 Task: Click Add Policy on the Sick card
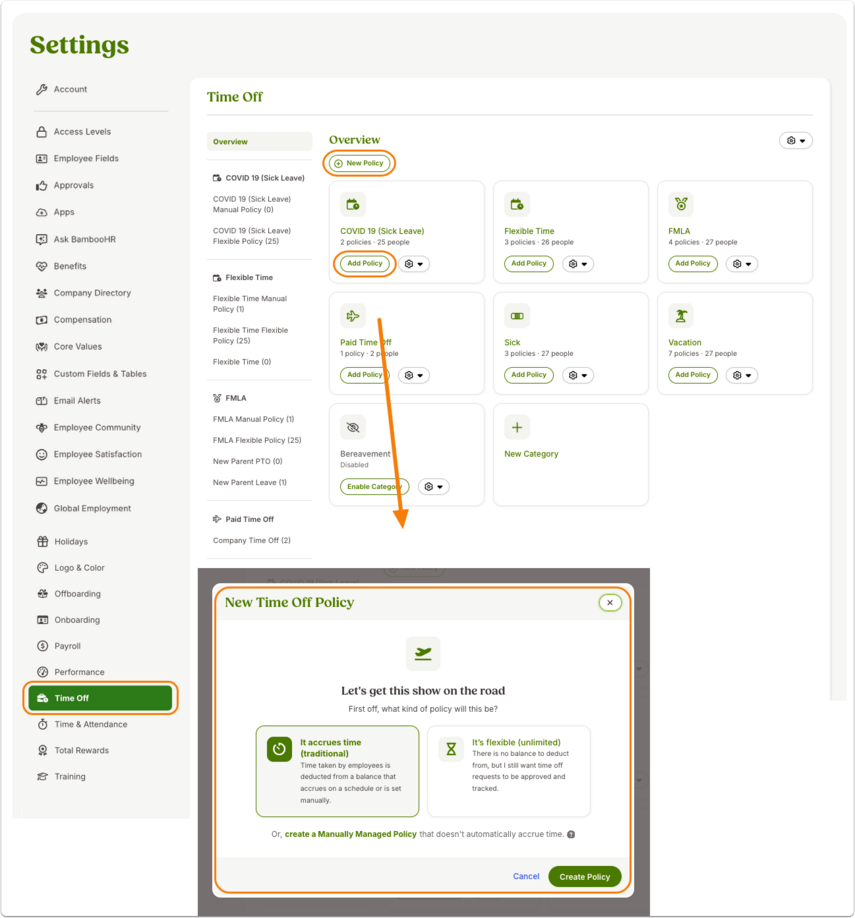tap(529, 375)
